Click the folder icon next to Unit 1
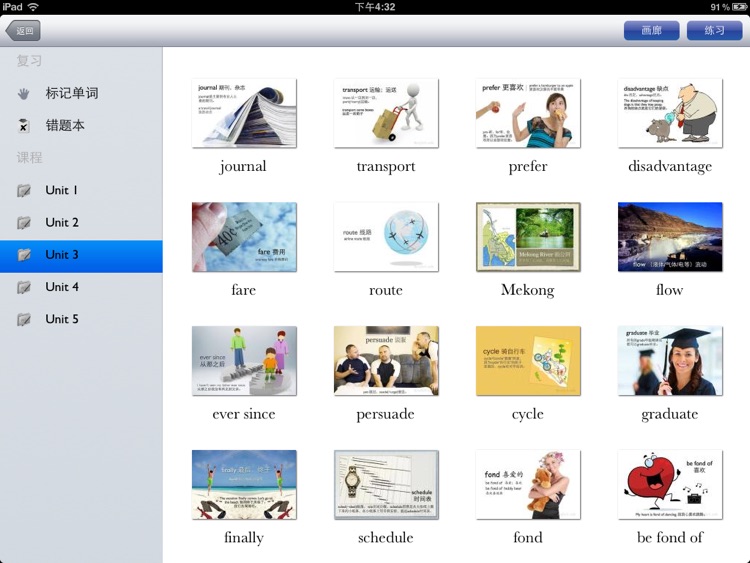The height and width of the screenshot is (563, 750). point(24,190)
